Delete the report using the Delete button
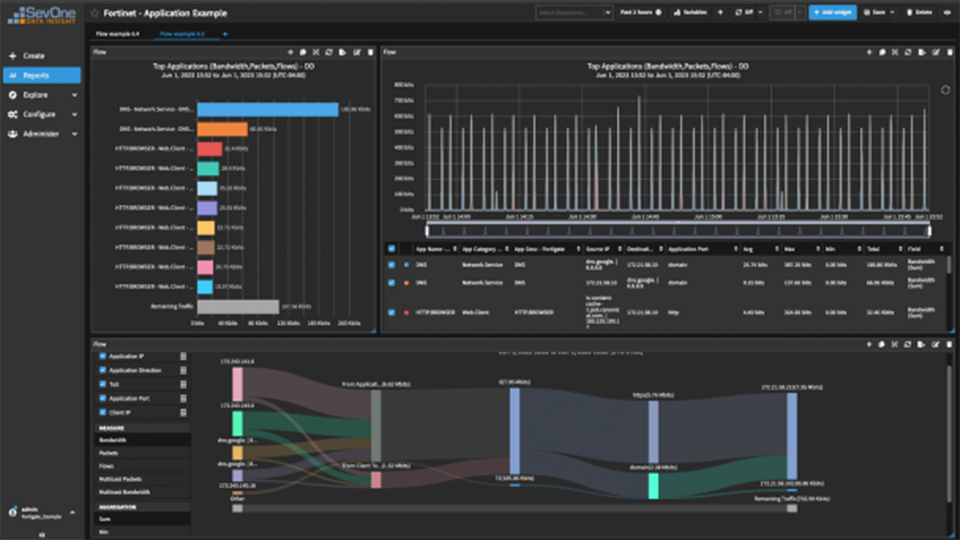960x540 pixels. point(919,12)
